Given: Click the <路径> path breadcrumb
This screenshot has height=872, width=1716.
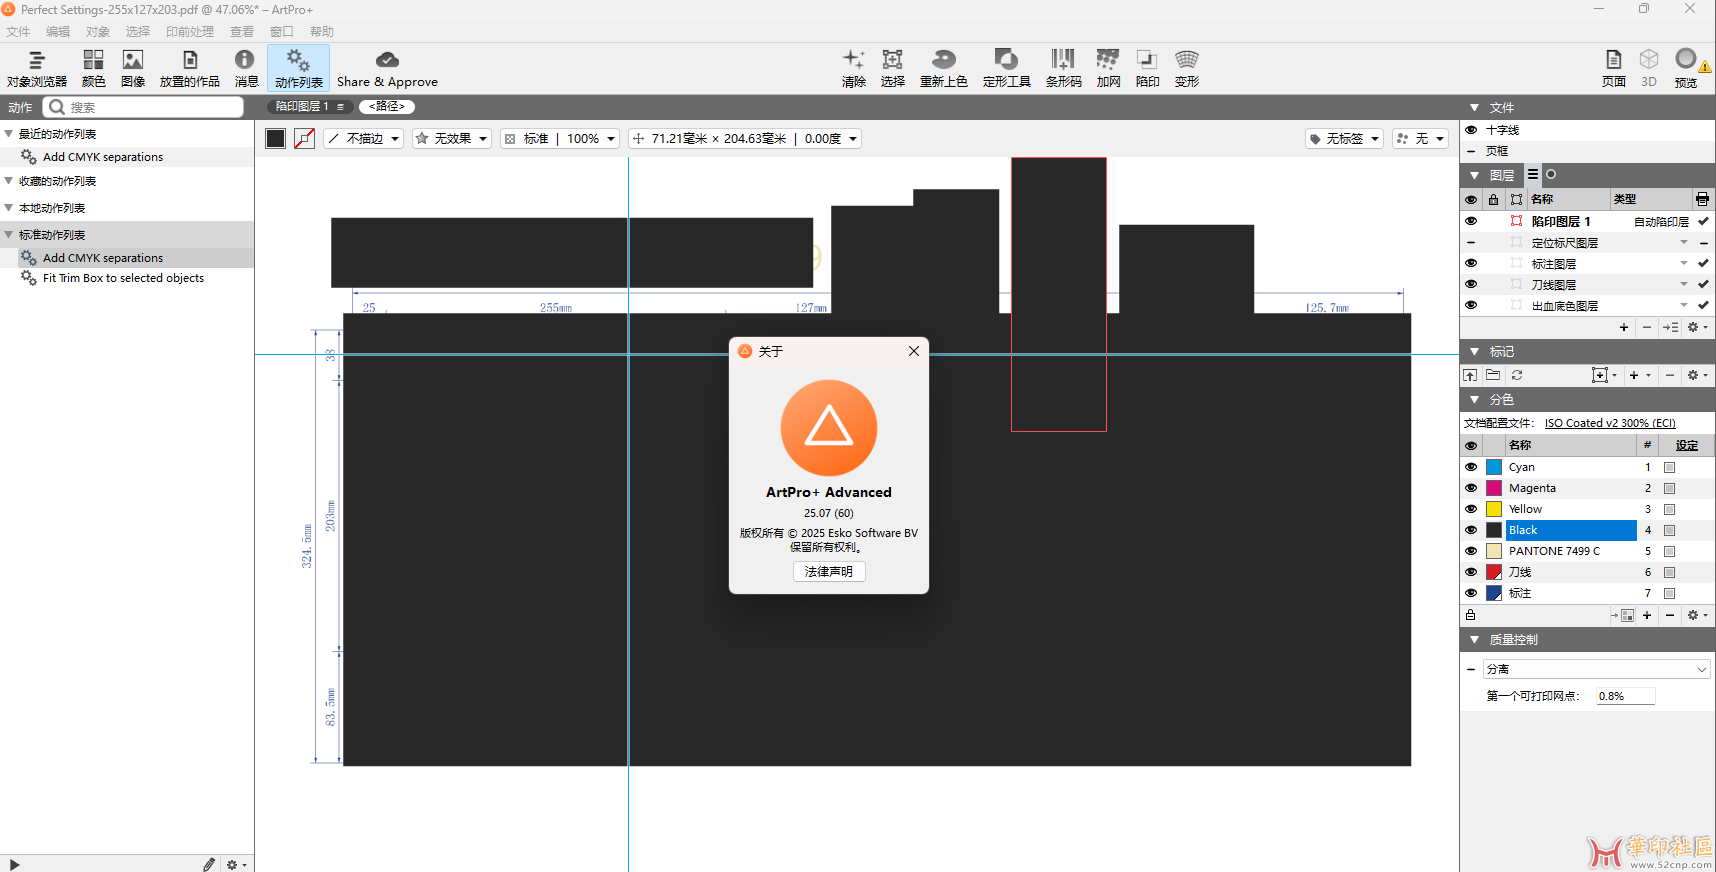Looking at the screenshot, I should 387,106.
